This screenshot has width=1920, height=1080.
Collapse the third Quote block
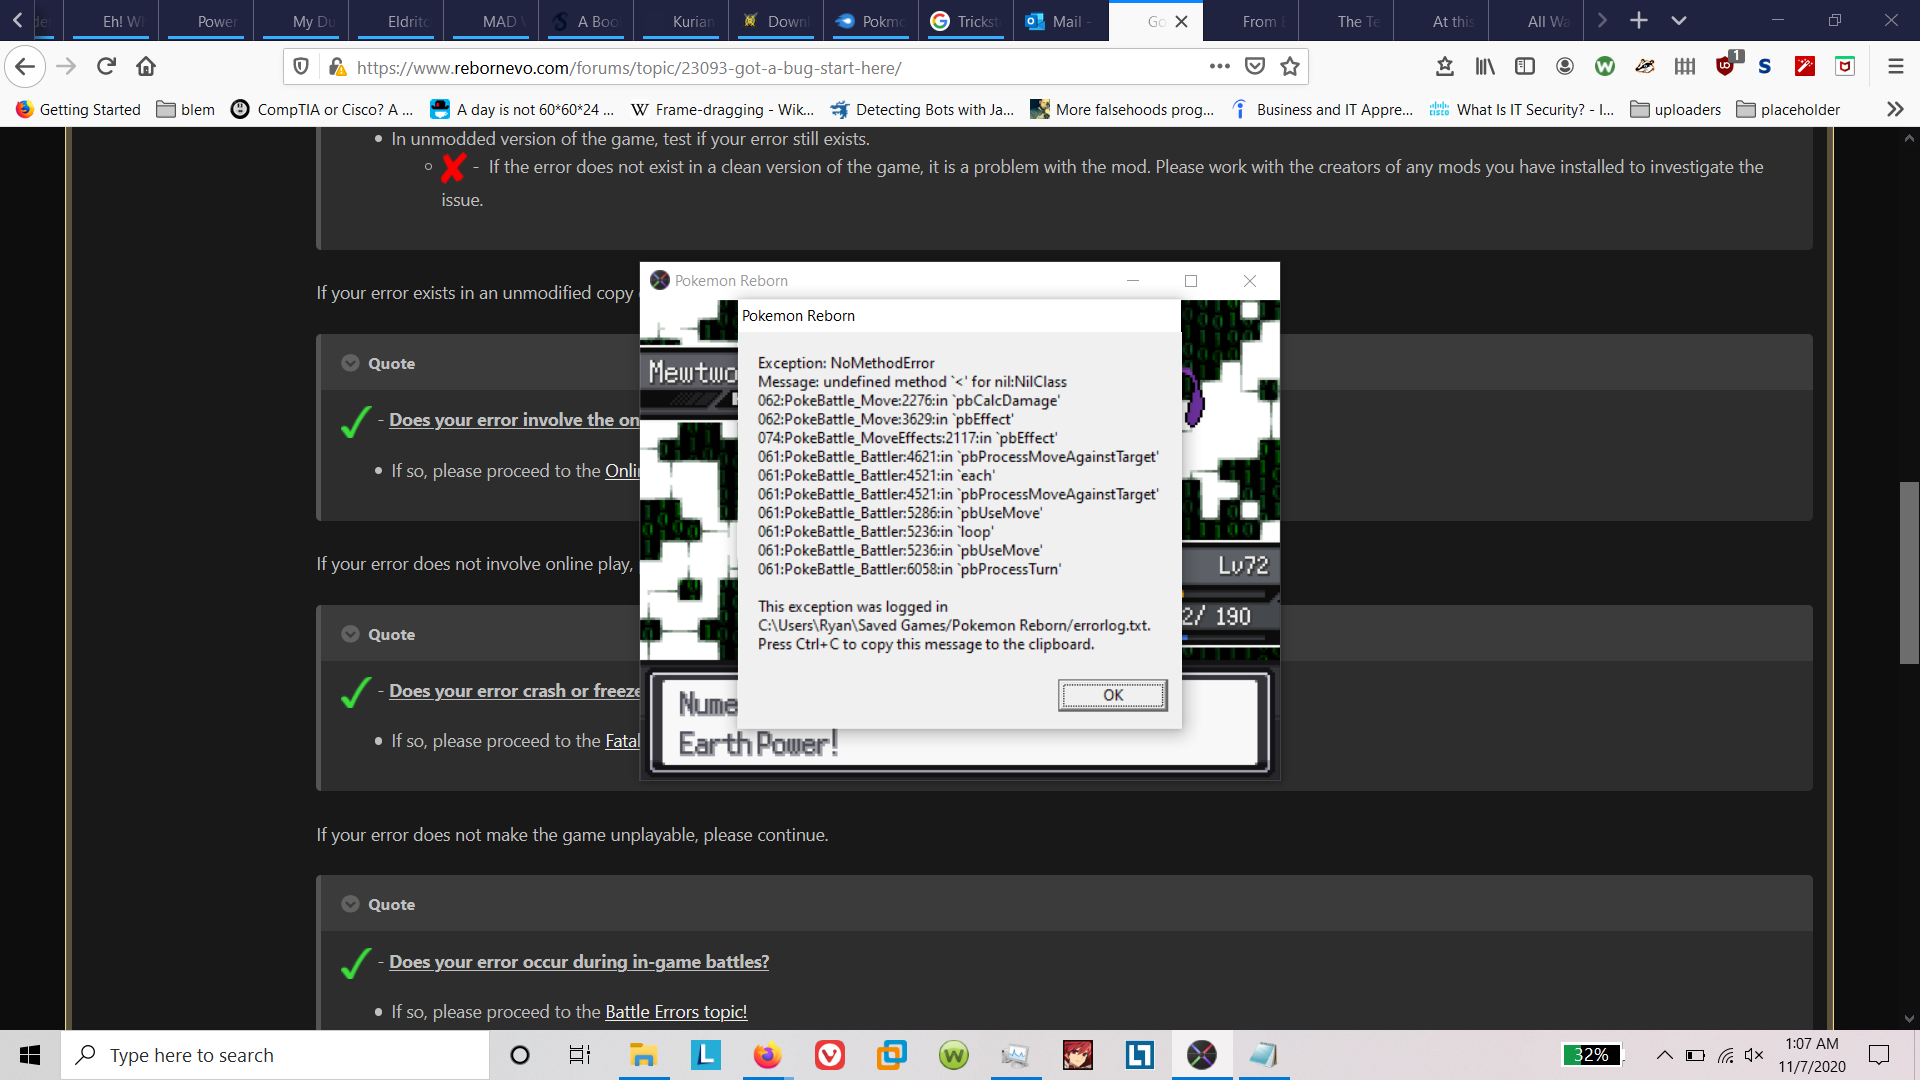tap(350, 904)
